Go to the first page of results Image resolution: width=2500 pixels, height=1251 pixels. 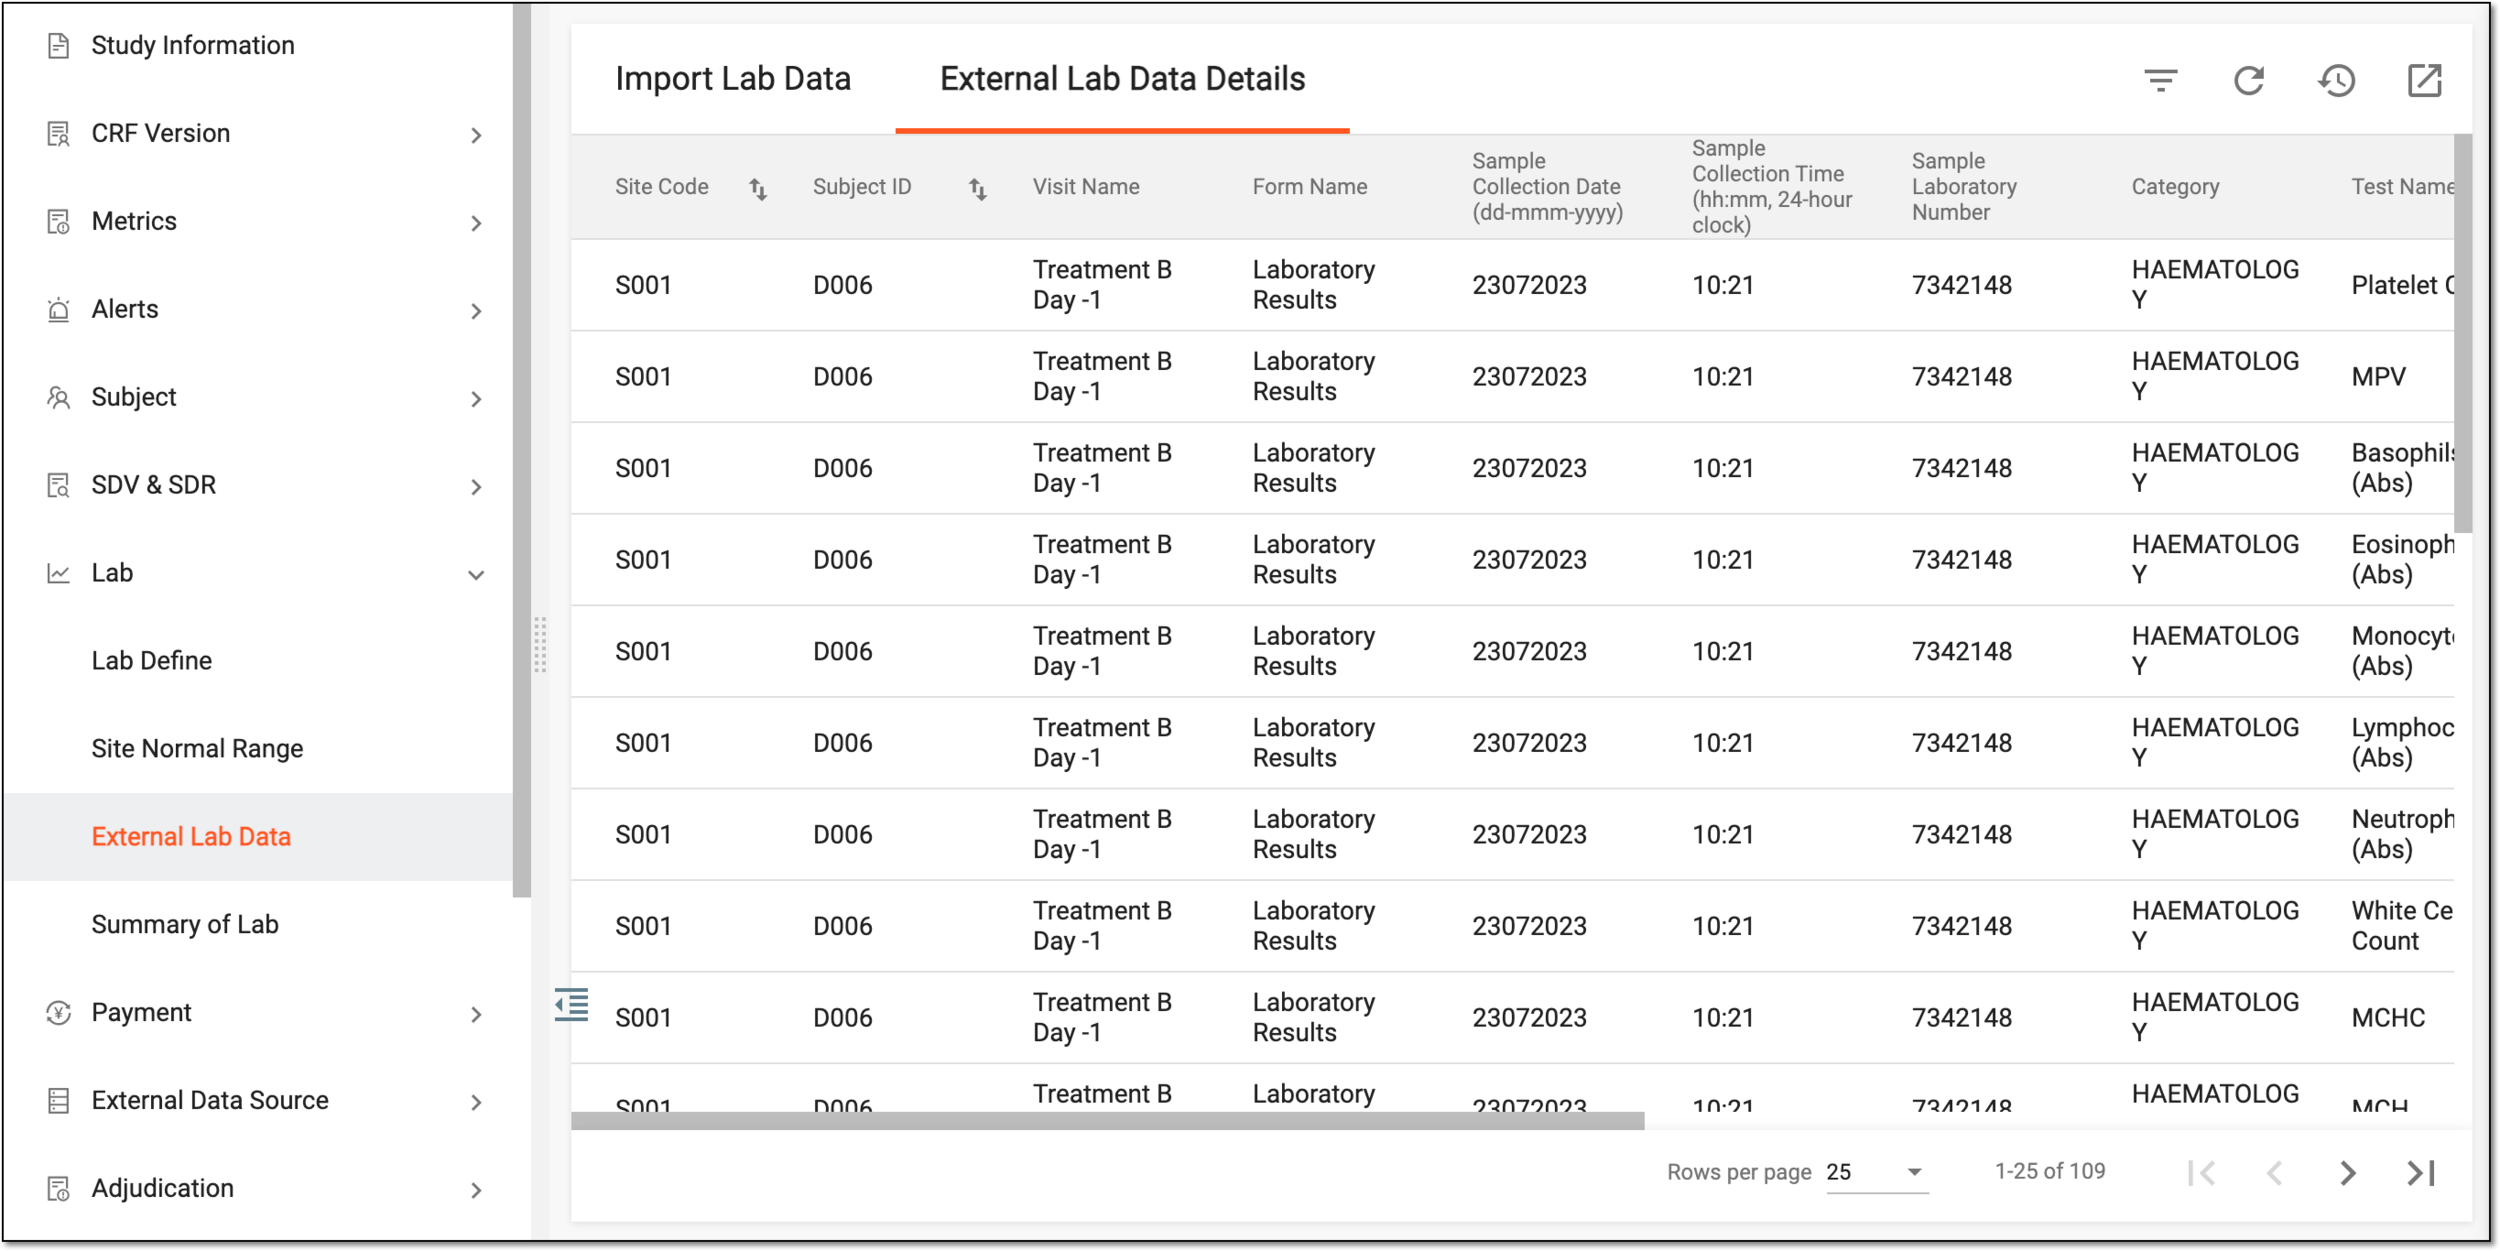click(x=2201, y=1172)
